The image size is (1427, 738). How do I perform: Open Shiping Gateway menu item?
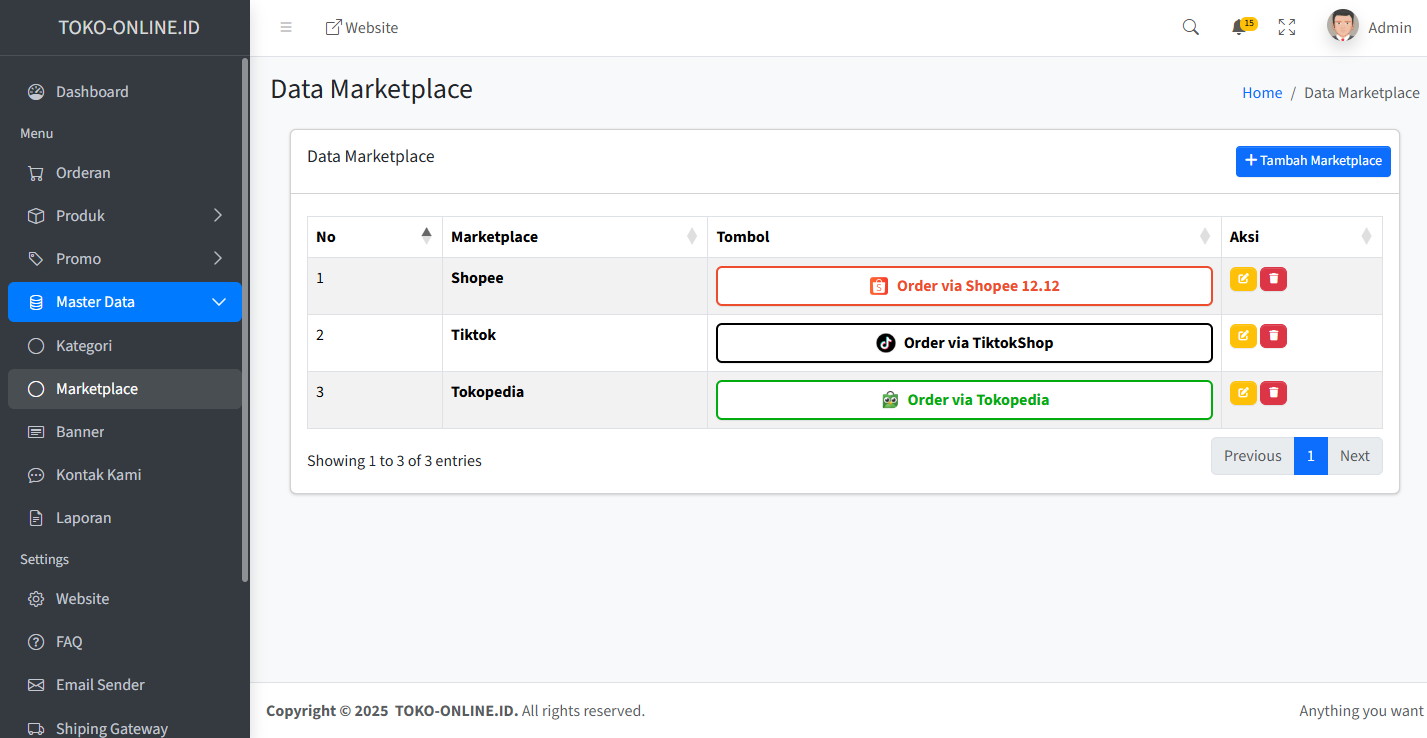[124, 727]
